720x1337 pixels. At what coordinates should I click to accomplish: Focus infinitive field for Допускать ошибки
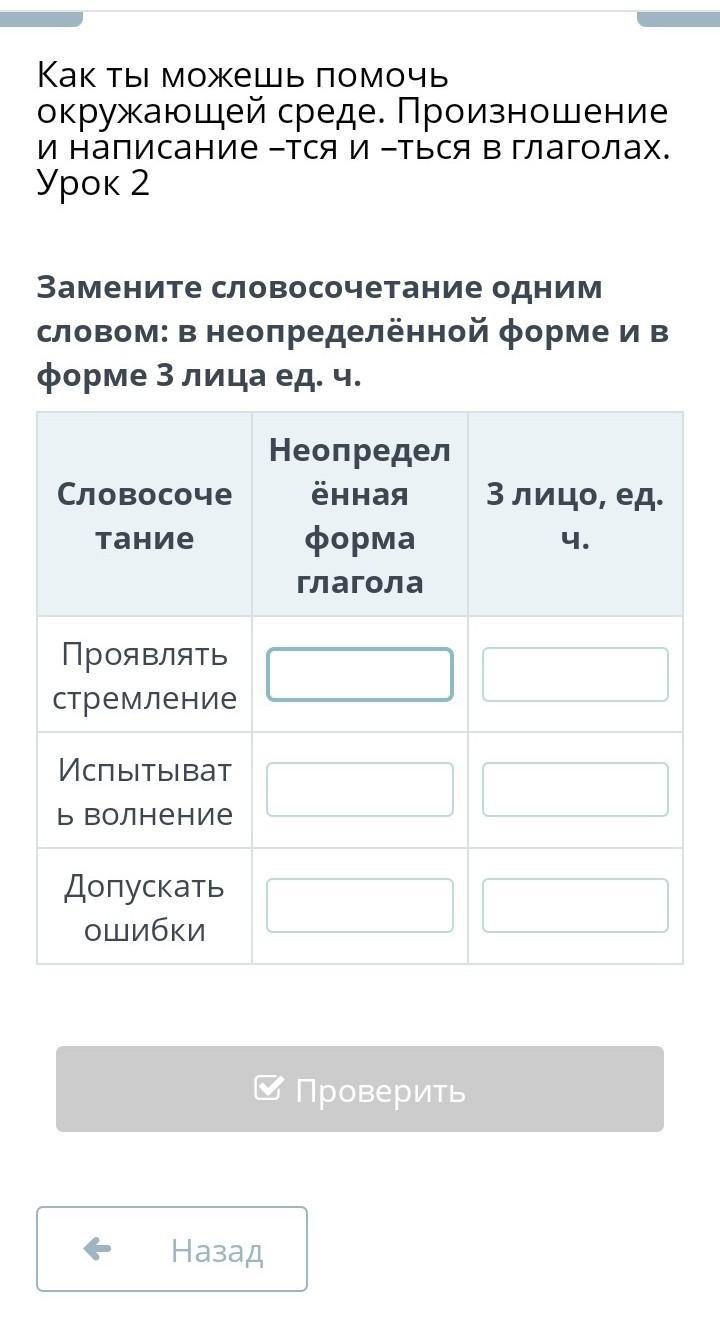(x=359, y=905)
